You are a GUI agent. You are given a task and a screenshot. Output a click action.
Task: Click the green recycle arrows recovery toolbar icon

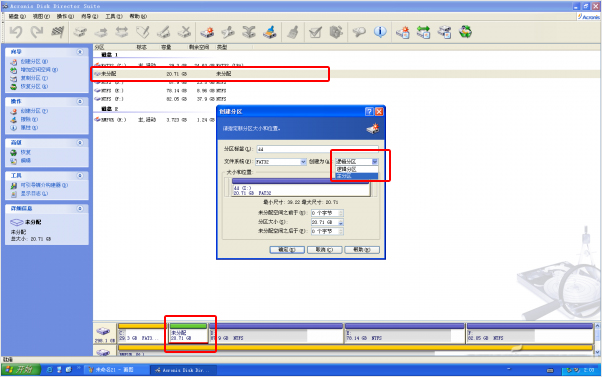click(x=465, y=32)
